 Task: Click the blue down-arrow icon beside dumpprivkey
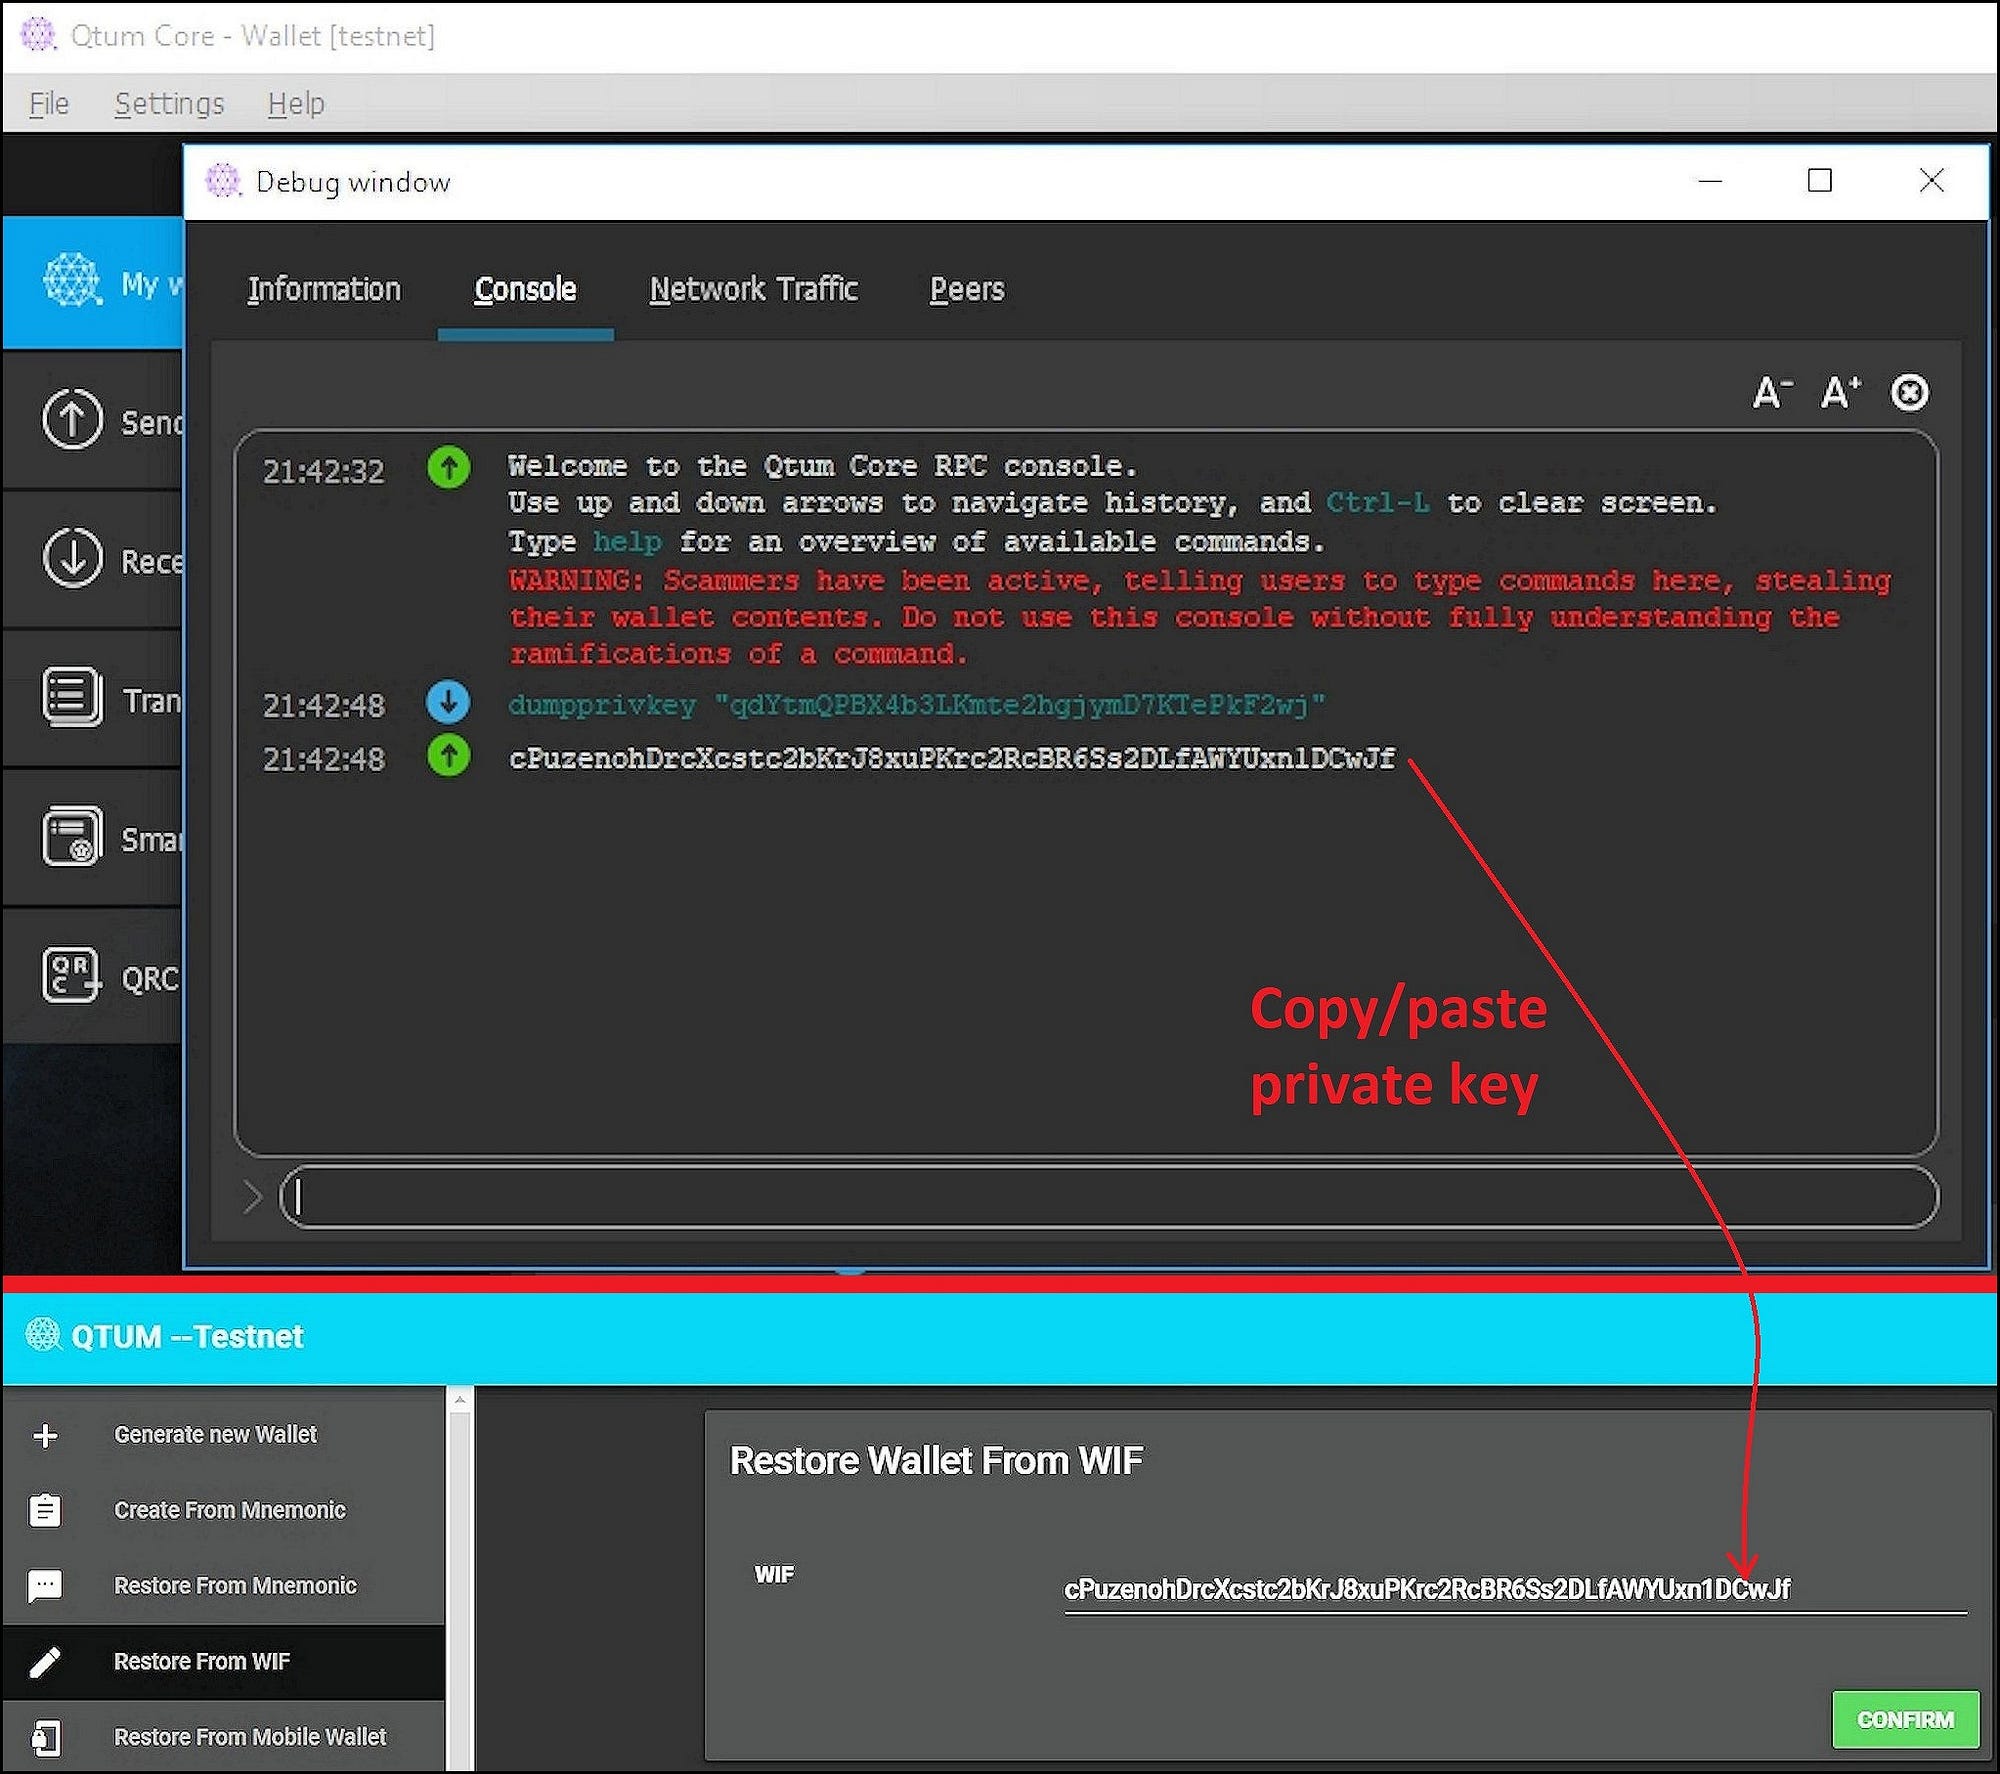(x=449, y=702)
